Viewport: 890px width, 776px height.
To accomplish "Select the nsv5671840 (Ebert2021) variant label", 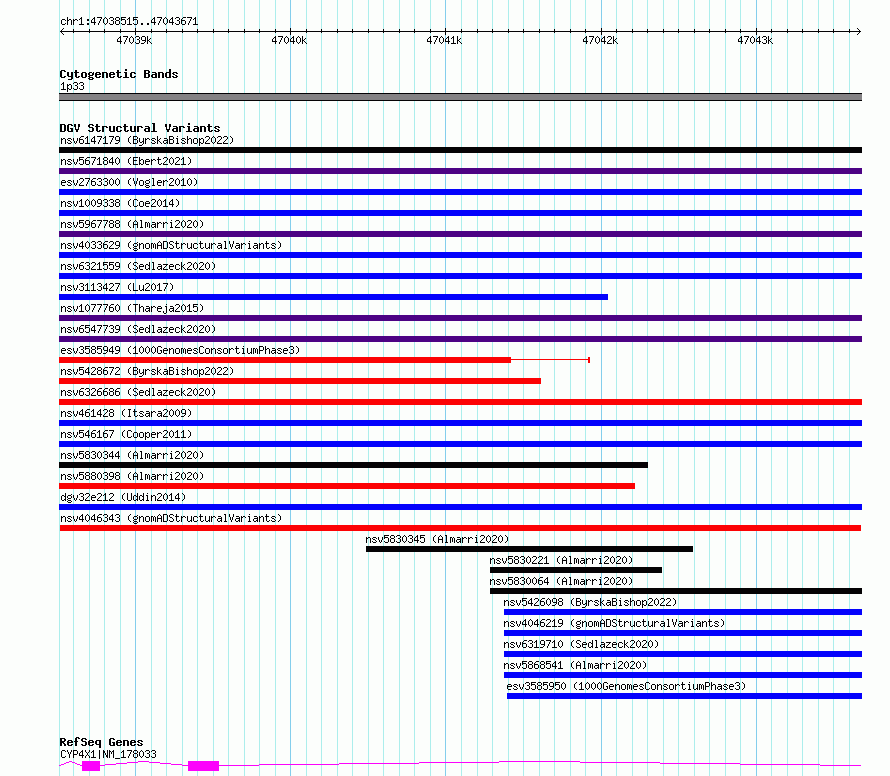I will [126, 161].
